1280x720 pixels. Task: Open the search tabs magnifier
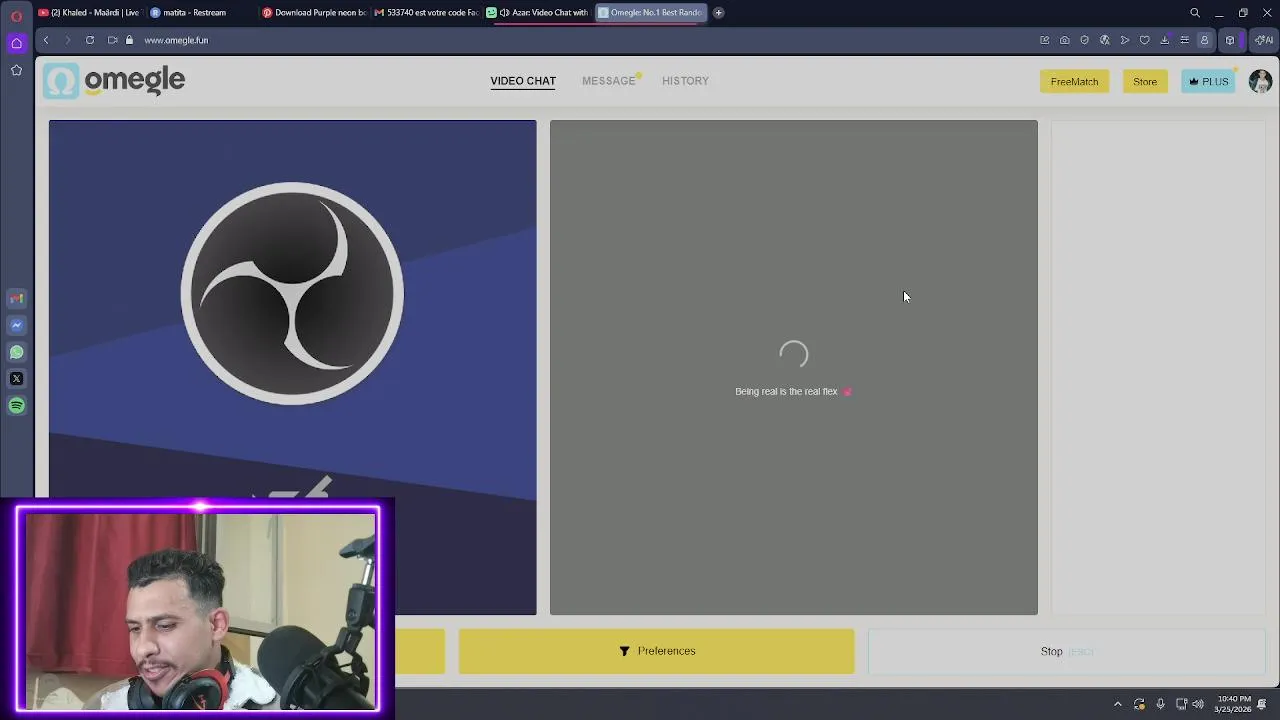pos(1195,13)
